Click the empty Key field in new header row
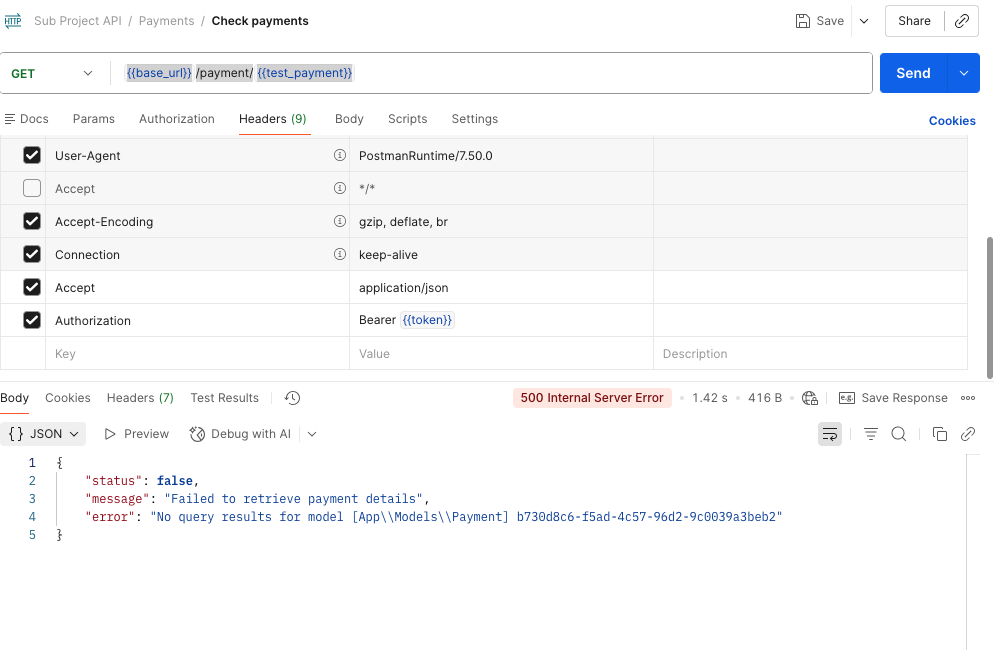Screen dimensions: 994x650 point(196,354)
